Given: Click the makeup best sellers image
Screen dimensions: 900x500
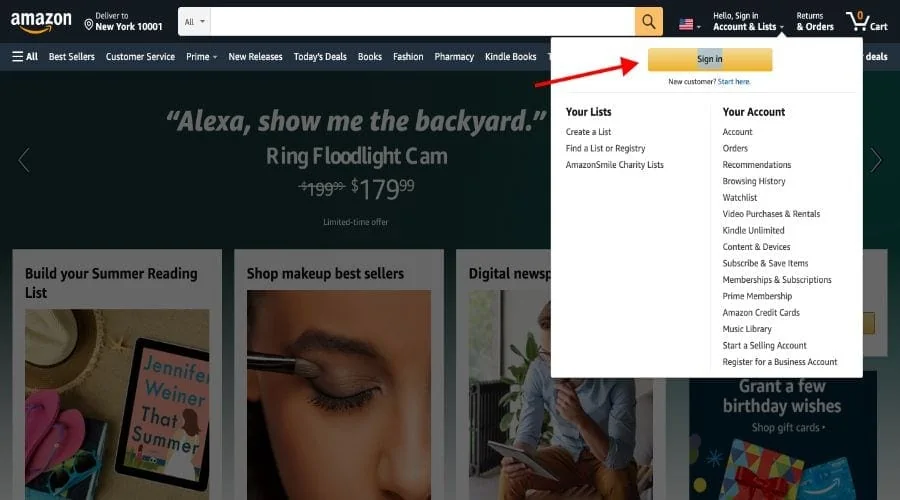Looking at the screenshot, I should pyautogui.click(x=339, y=395).
